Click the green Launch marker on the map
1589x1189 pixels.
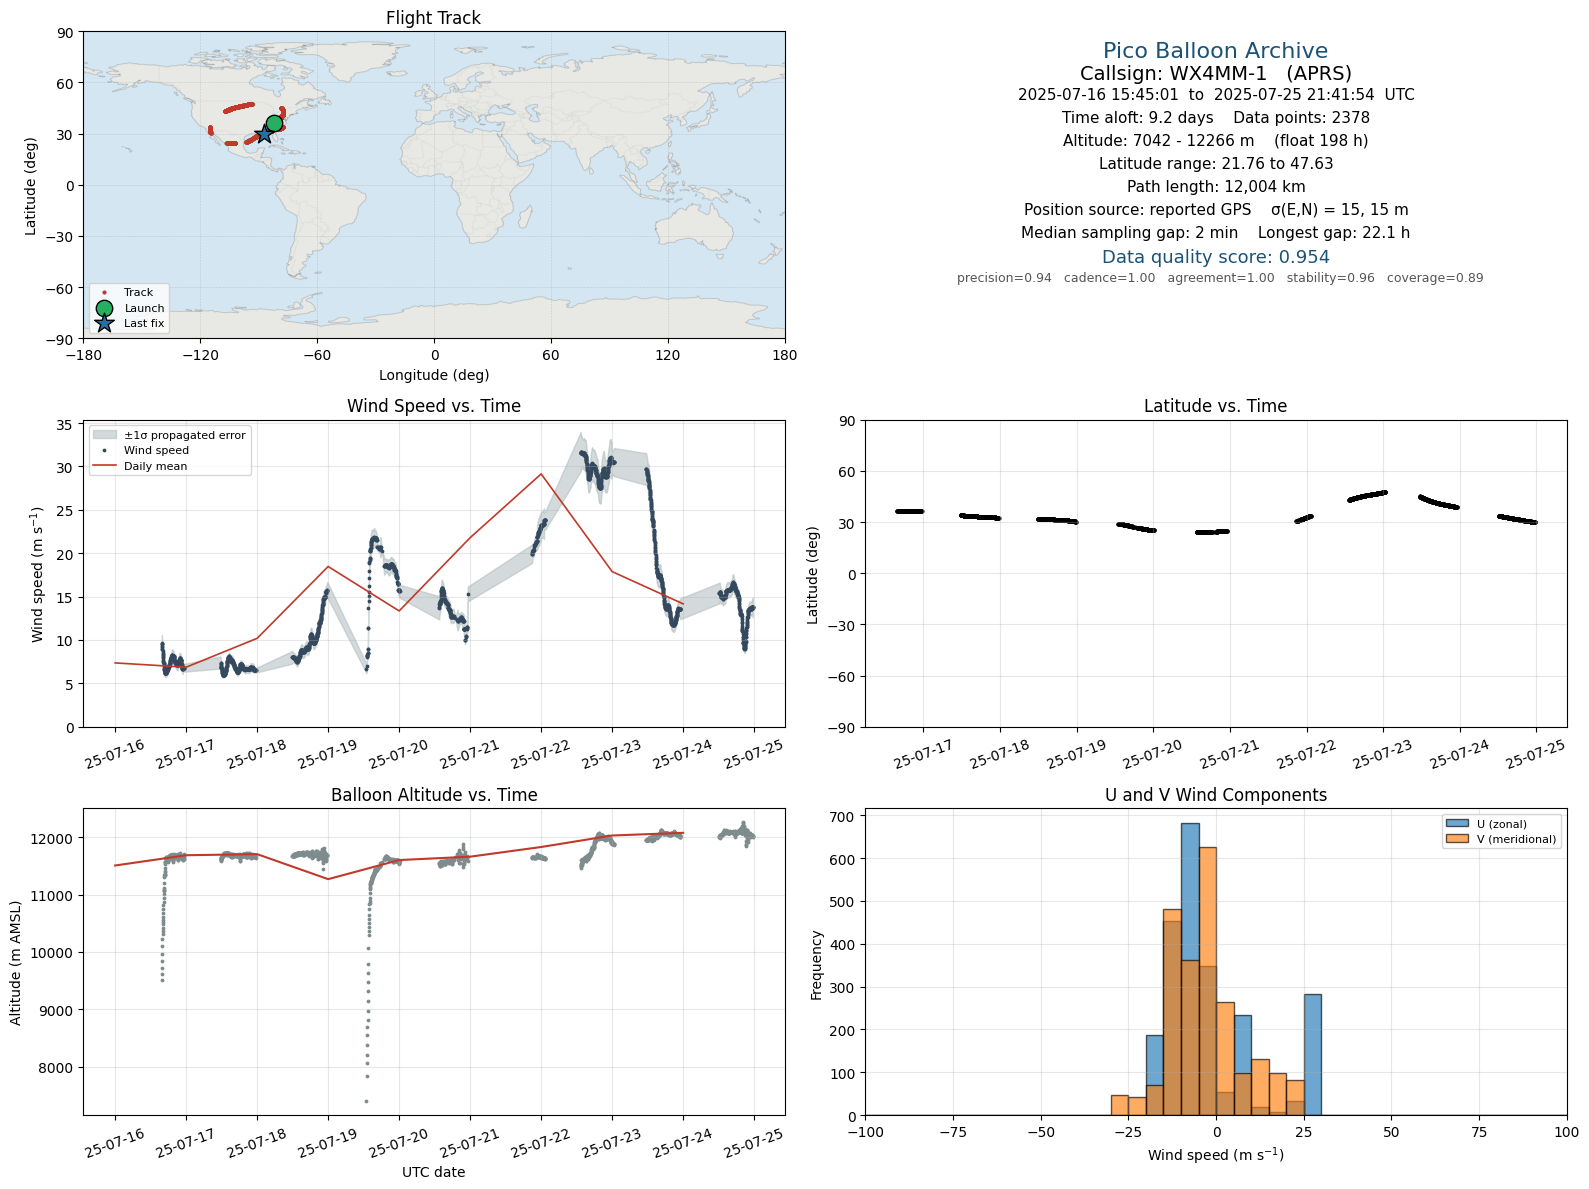[274, 123]
